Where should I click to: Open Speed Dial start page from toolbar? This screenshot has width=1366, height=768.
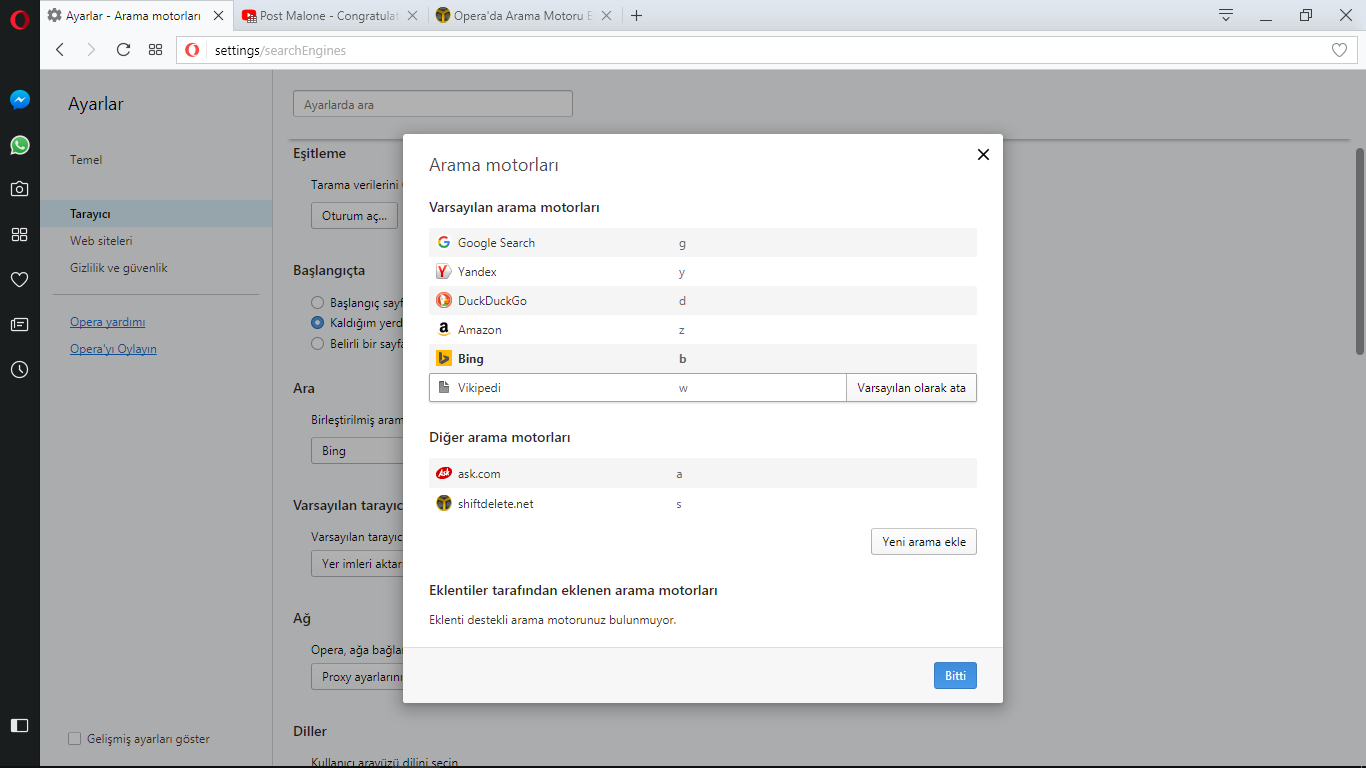point(155,50)
